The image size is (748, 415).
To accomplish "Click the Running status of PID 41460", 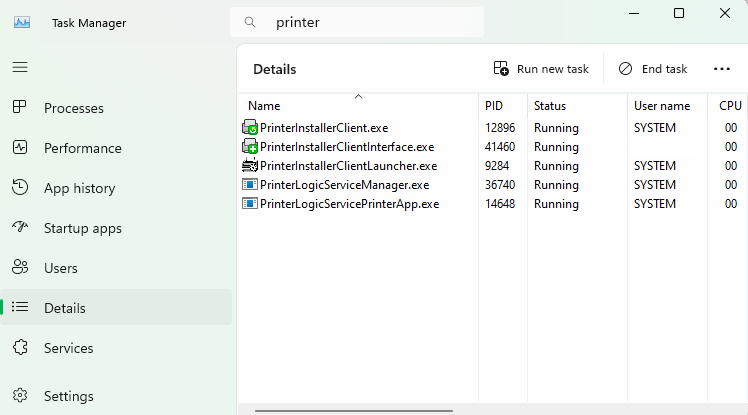I will click(x=556, y=147).
